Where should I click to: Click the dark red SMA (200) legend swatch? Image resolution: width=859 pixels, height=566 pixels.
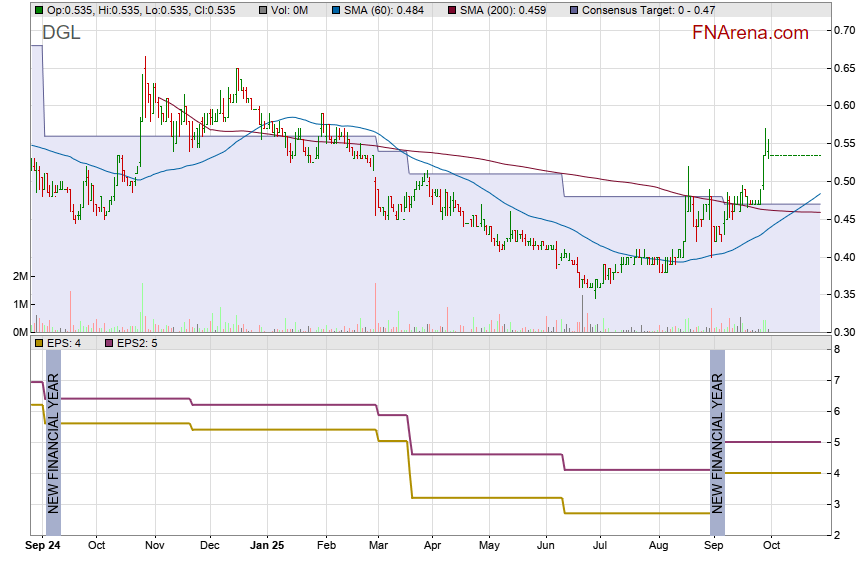451,10
